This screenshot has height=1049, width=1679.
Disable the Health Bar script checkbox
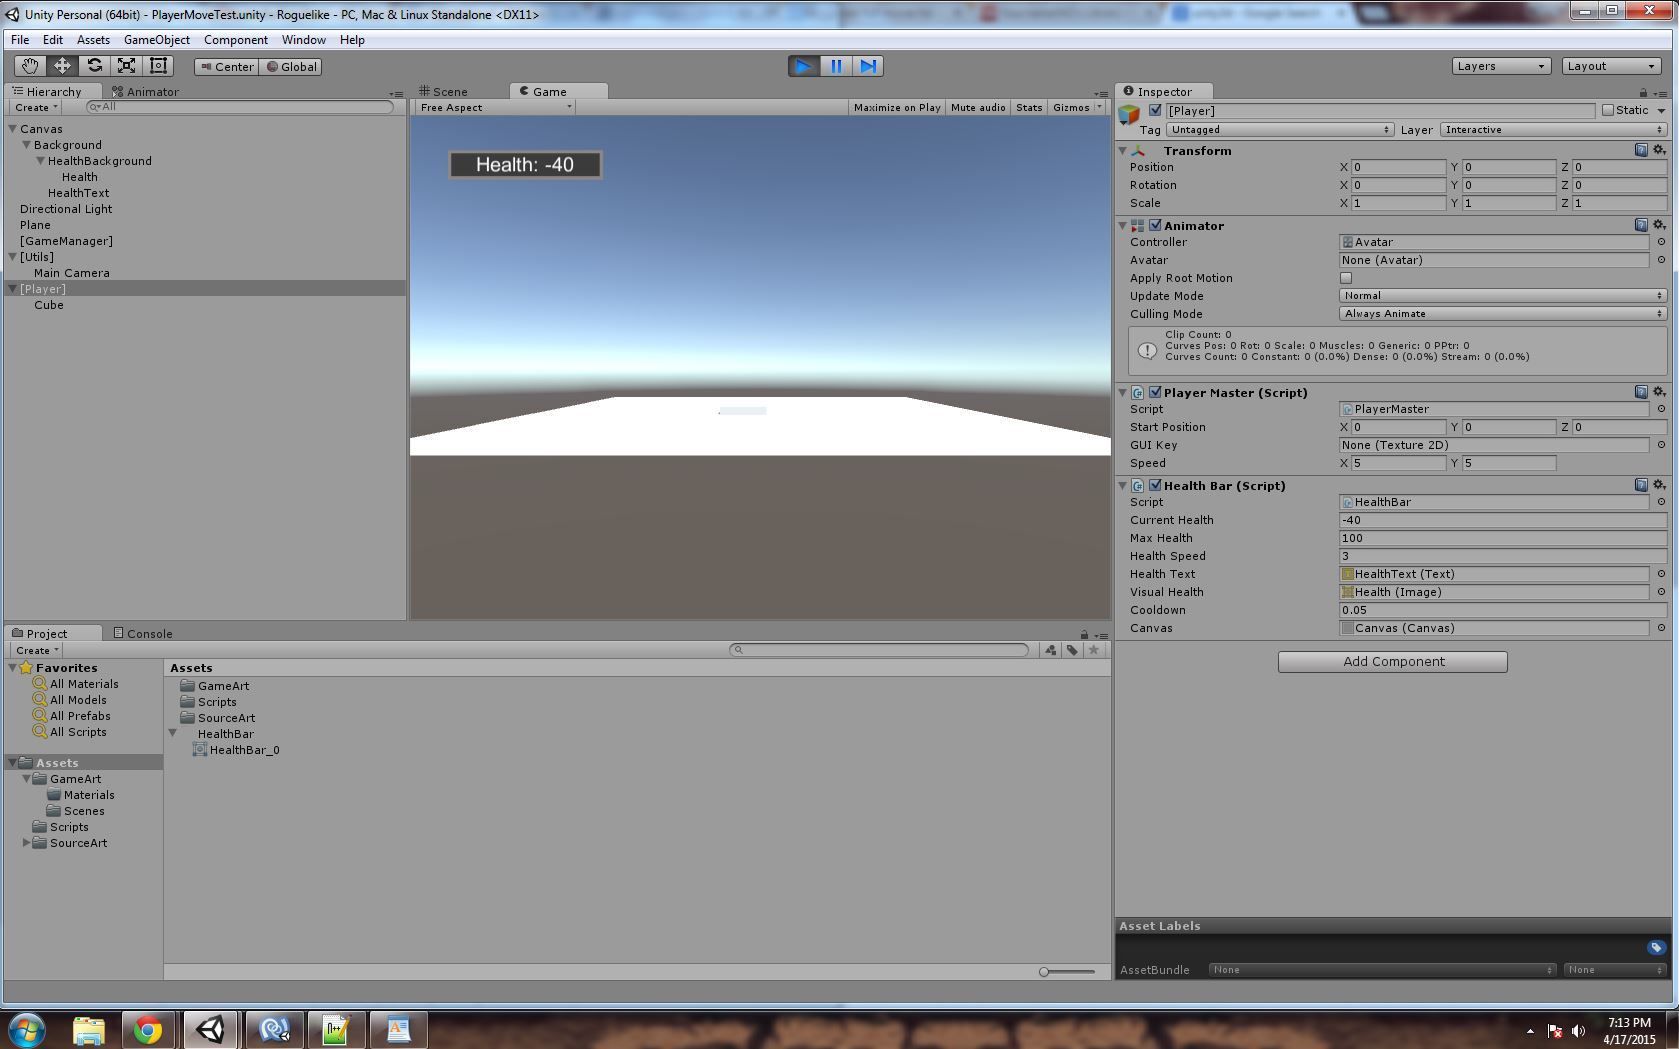click(1156, 486)
